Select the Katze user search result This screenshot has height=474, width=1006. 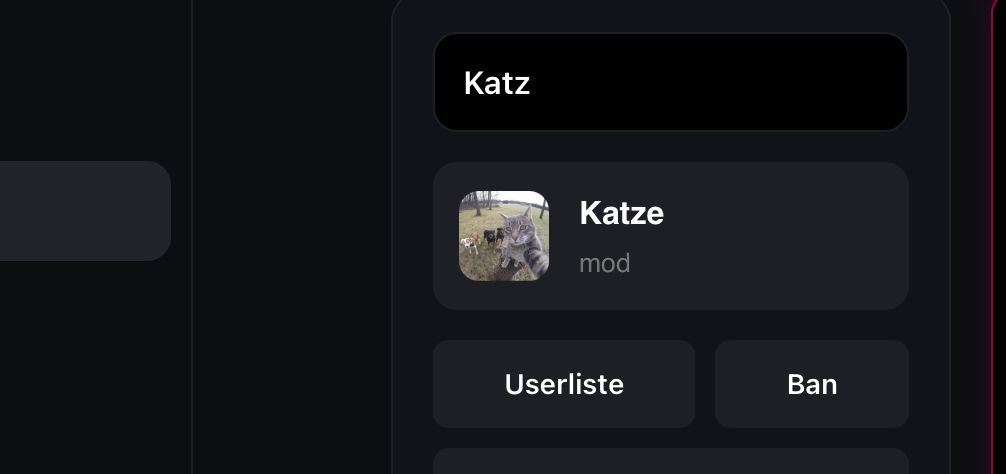tap(670, 236)
